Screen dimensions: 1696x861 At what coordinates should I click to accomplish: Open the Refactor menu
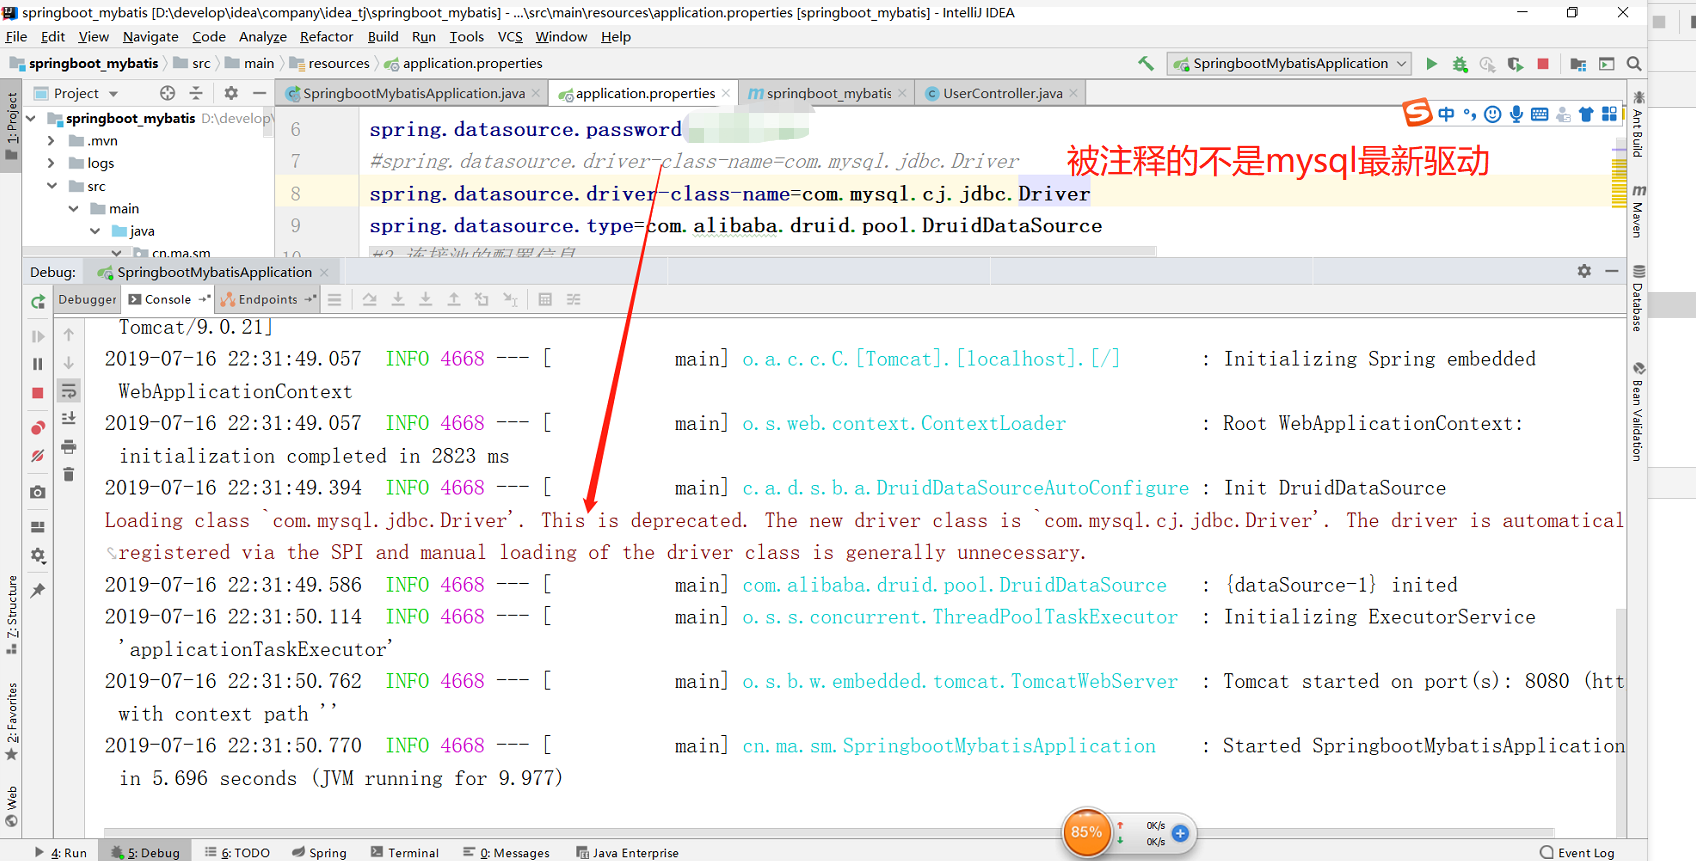[x=326, y=37]
